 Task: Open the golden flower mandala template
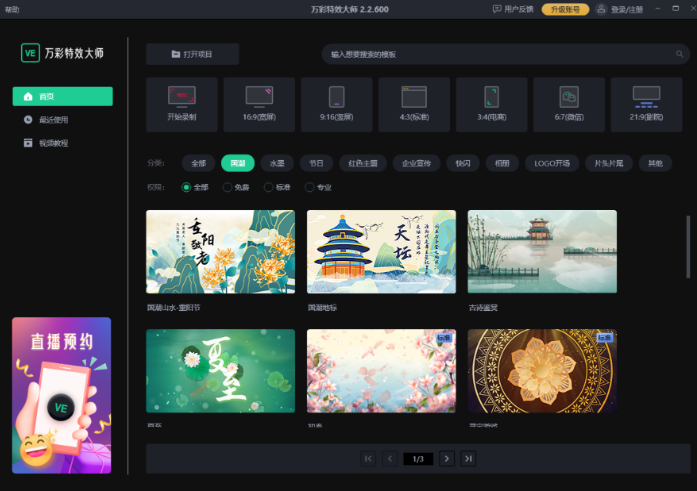[542, 371]
